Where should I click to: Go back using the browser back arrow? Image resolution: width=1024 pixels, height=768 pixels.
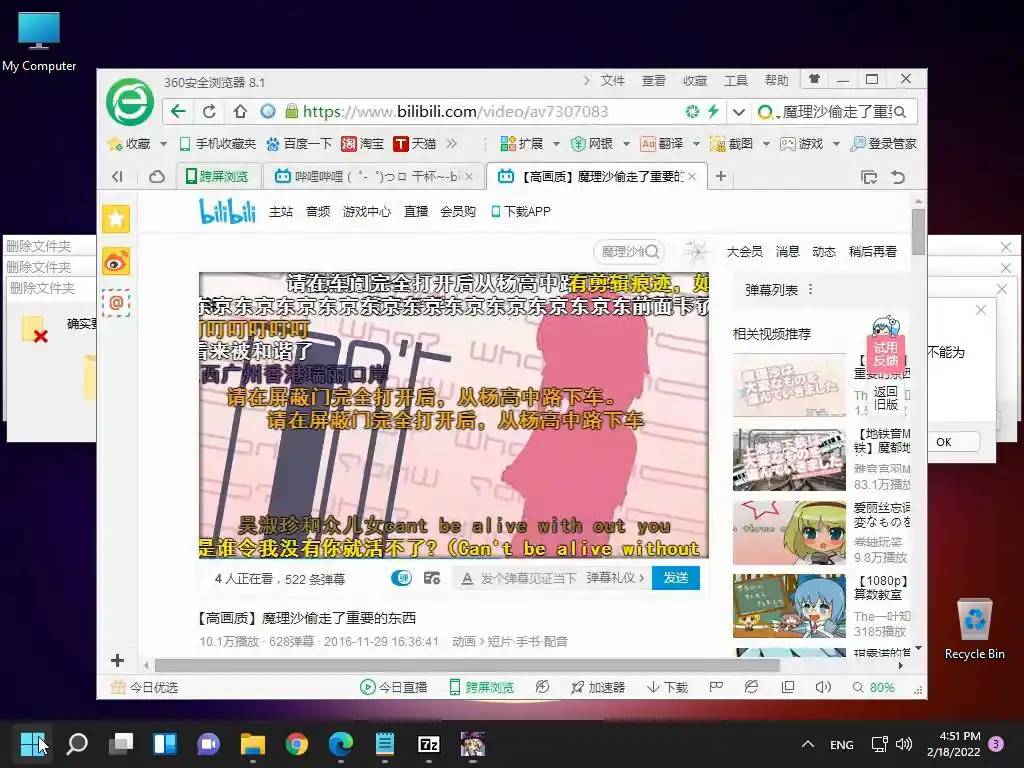click(x=178, y=112)
